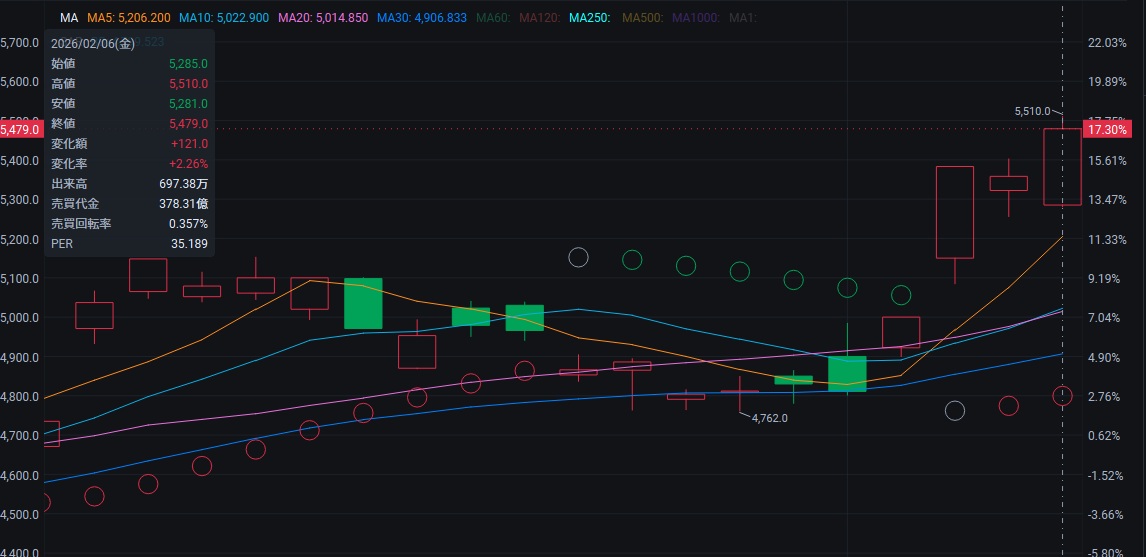Click the 4,762.0 low price marker
This screenshot has width=1146, height=557.
coord(770,418)
